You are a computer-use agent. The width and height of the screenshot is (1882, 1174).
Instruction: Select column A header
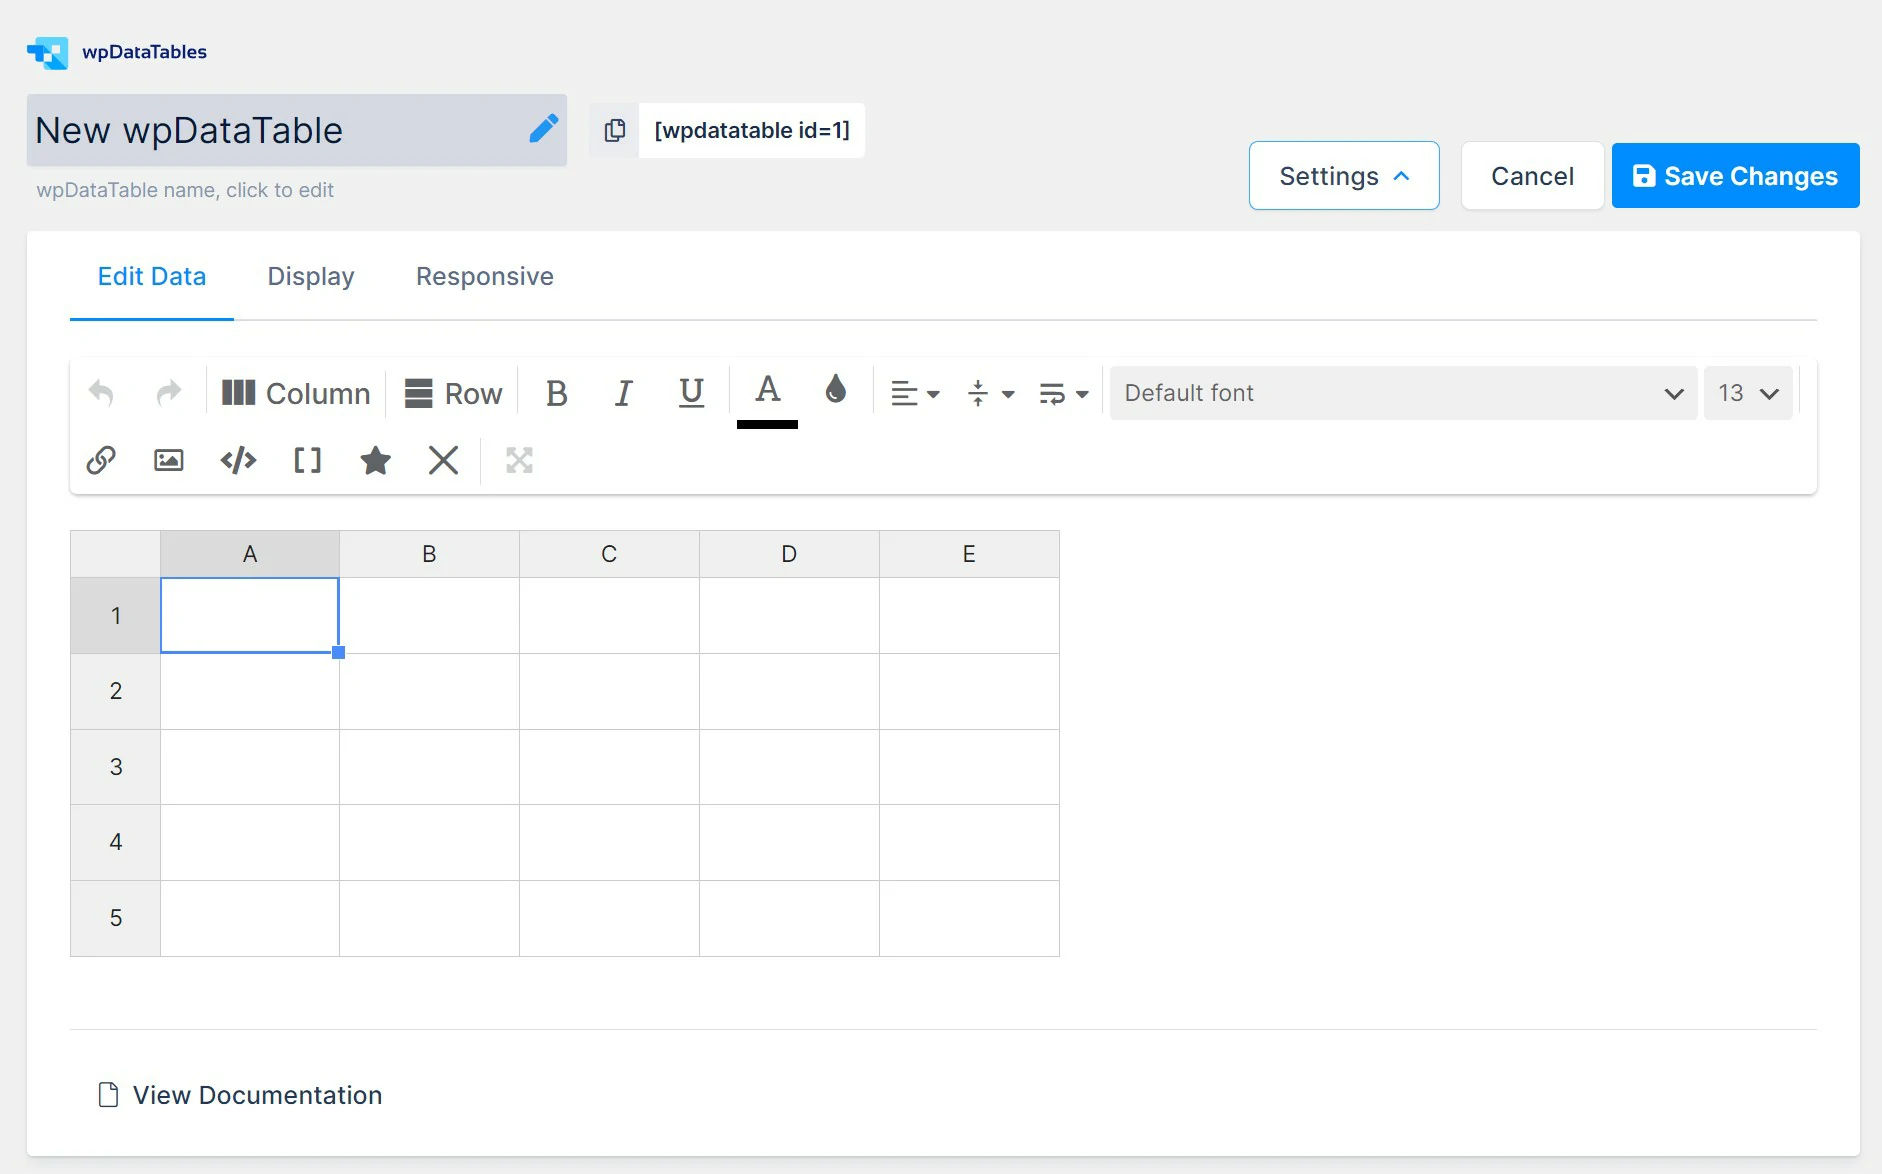click(250, 554)
